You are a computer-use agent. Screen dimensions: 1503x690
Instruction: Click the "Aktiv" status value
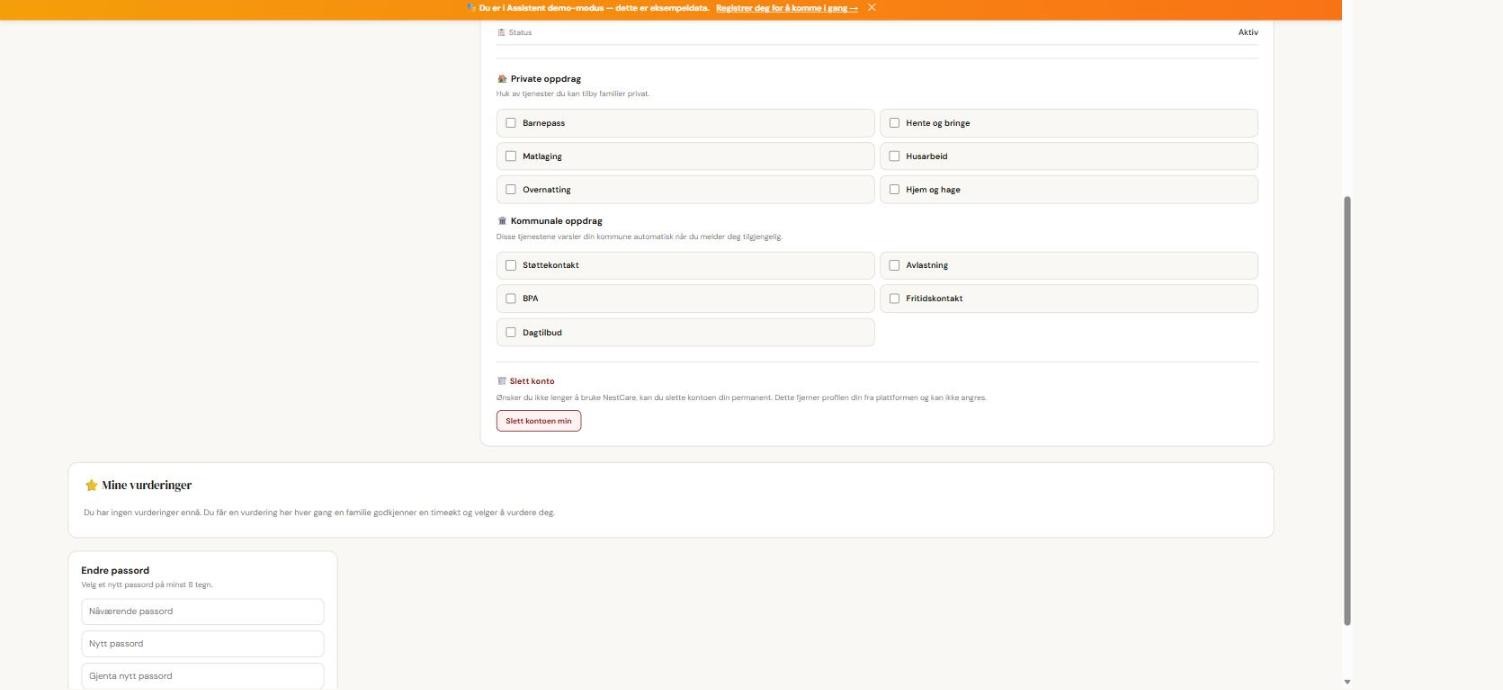point(1248,33)
